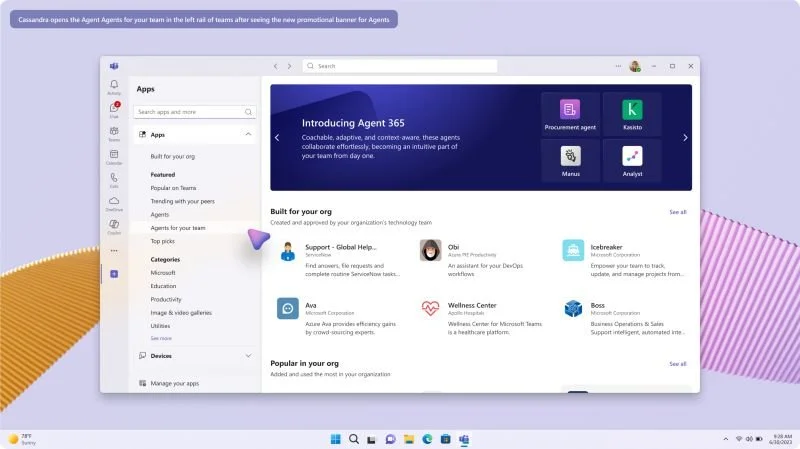Open File Explorer on taskbar
This screenshot has height=449, width=800.
(409, 439)
